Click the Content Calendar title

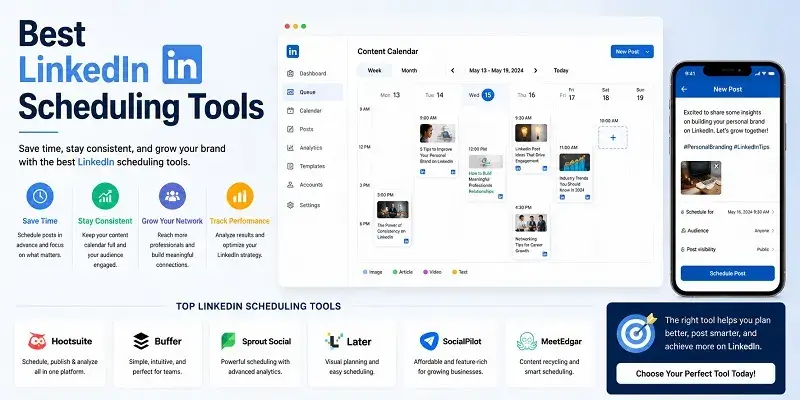pos(388,52)
